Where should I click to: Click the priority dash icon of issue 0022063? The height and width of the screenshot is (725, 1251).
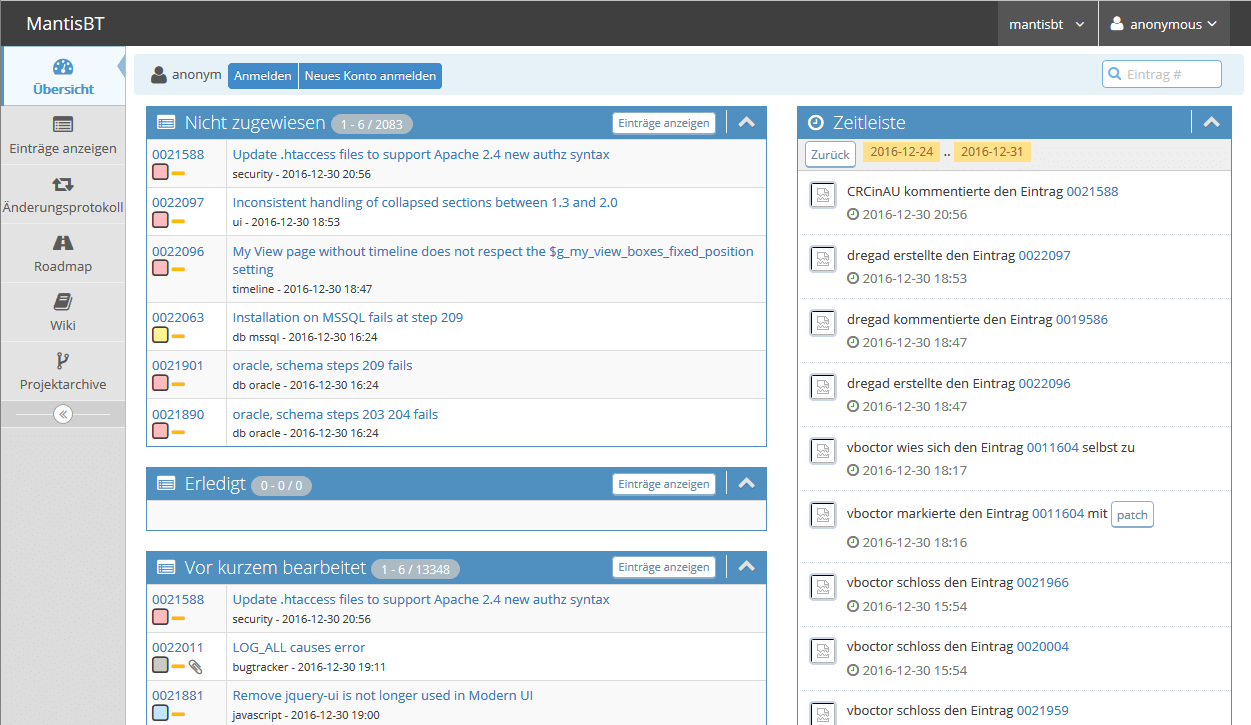click(178, 336)
